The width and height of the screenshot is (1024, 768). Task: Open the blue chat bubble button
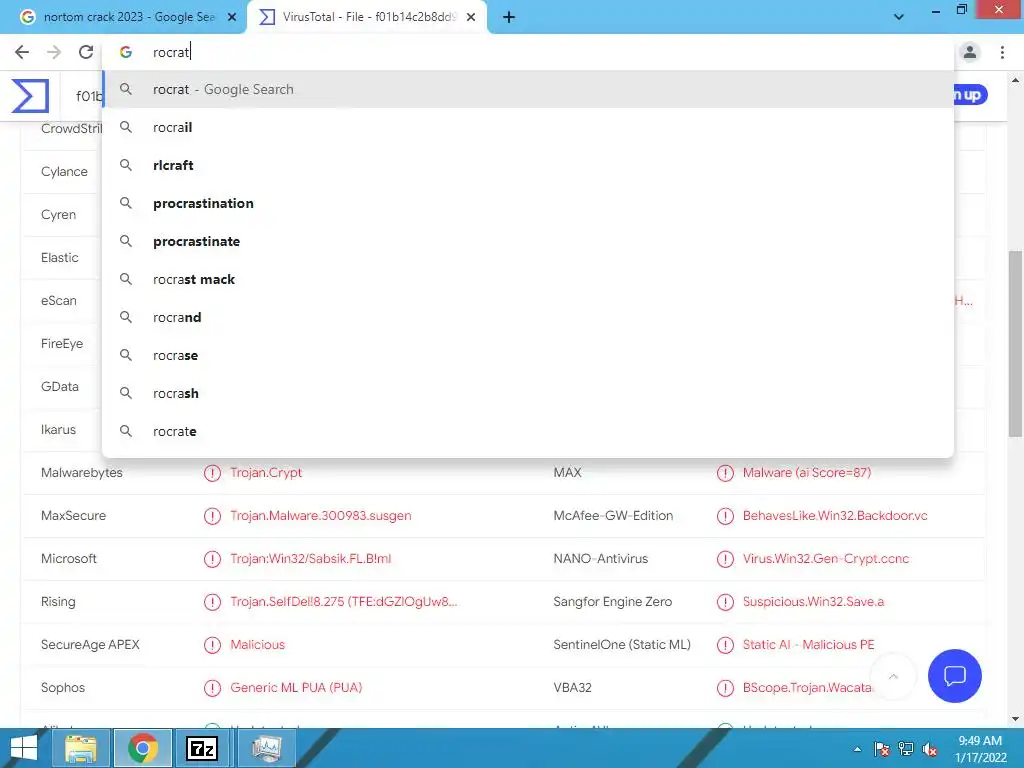point(954,675)
